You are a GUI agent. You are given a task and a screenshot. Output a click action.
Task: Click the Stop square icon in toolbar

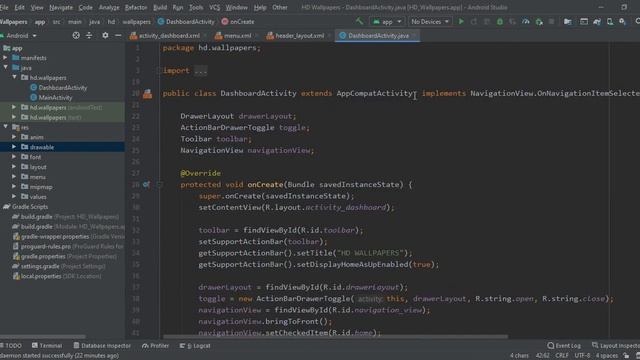tap(551, 21)
